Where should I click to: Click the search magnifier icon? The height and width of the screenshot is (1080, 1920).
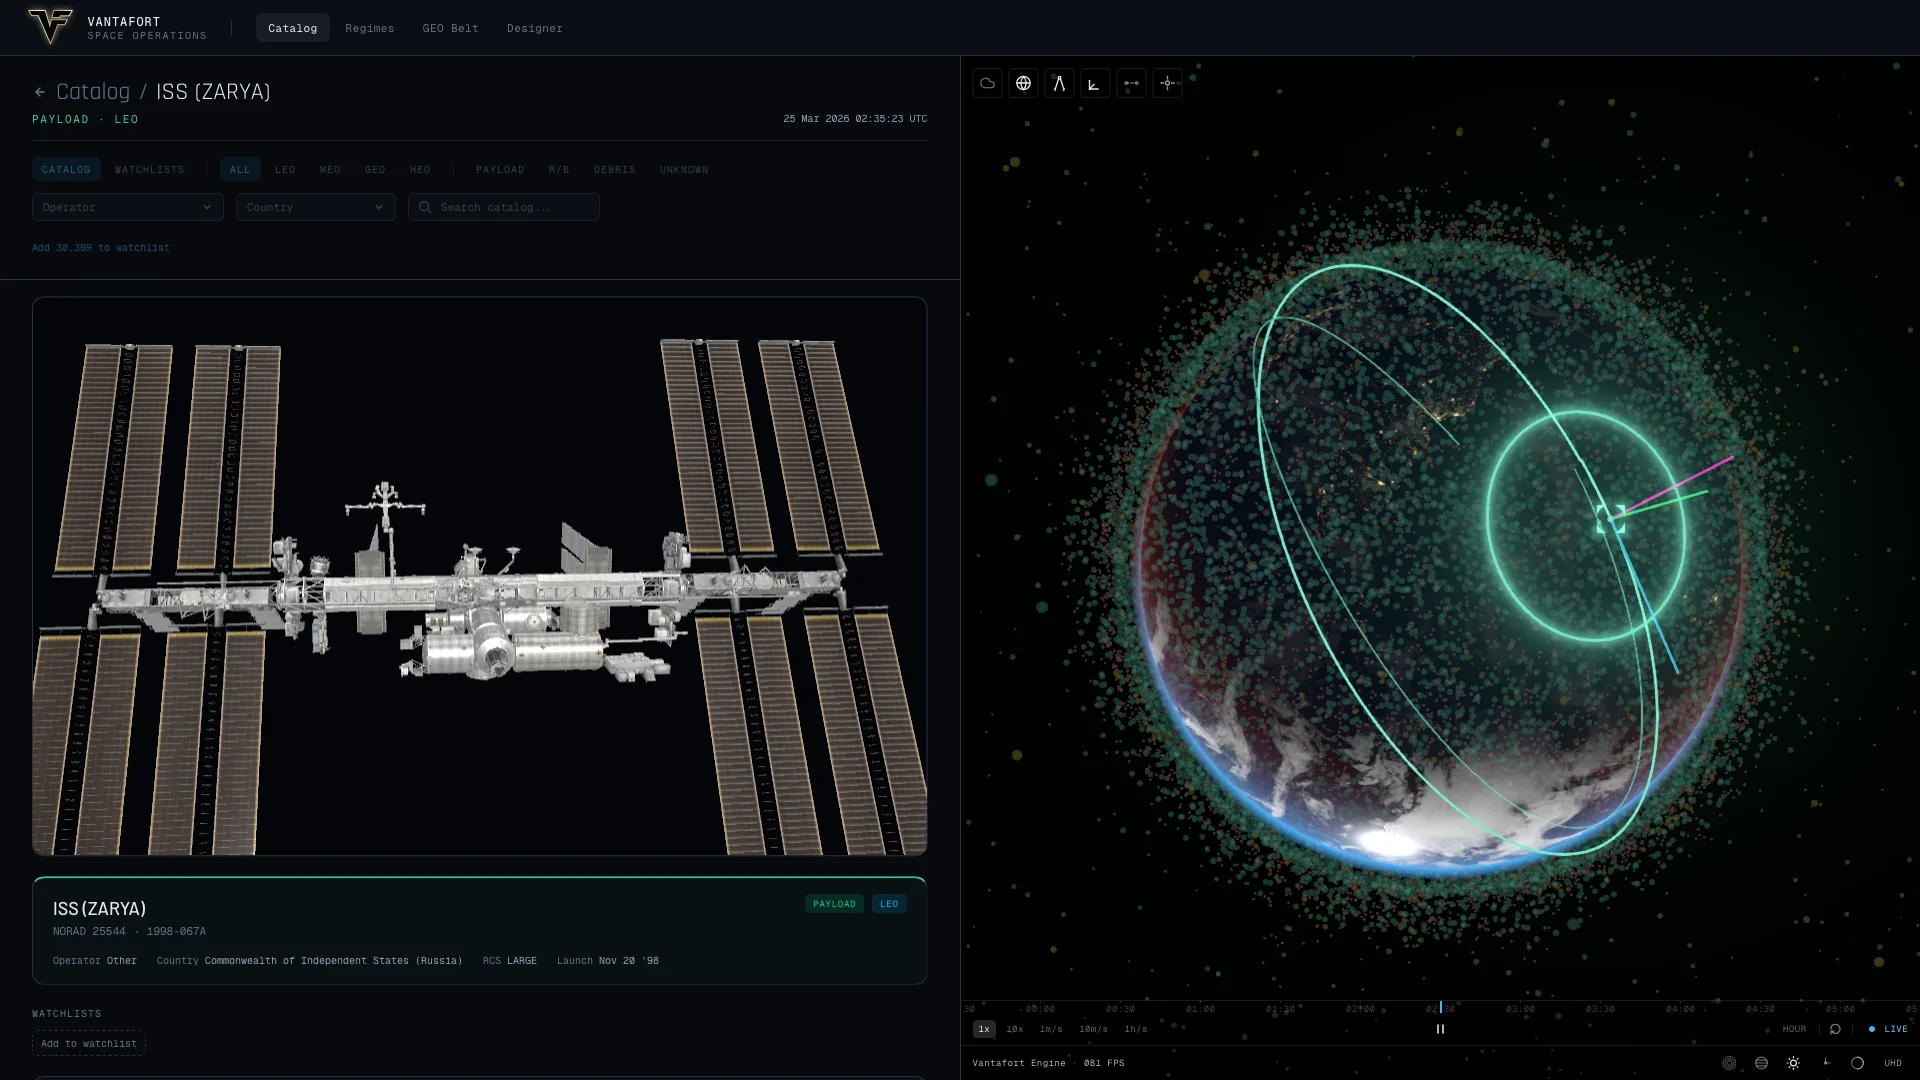(425, 207)
